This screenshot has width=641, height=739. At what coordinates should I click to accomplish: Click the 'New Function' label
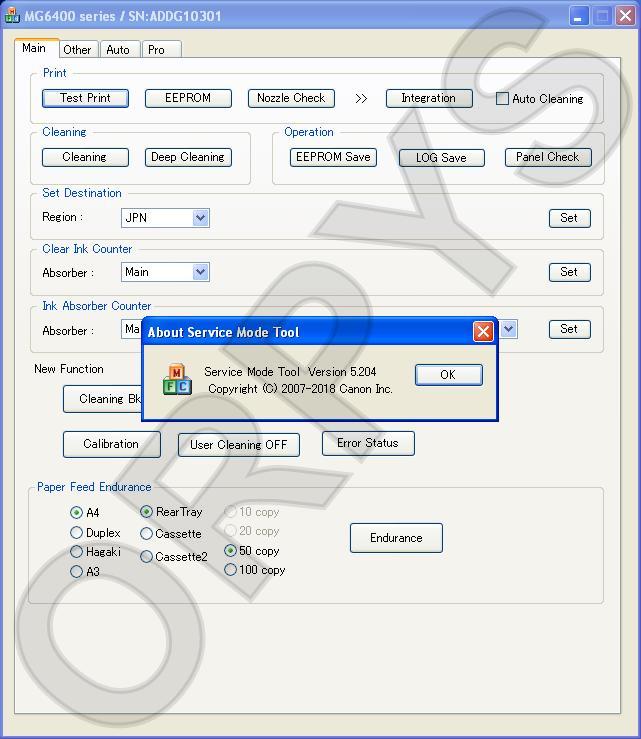69,369
